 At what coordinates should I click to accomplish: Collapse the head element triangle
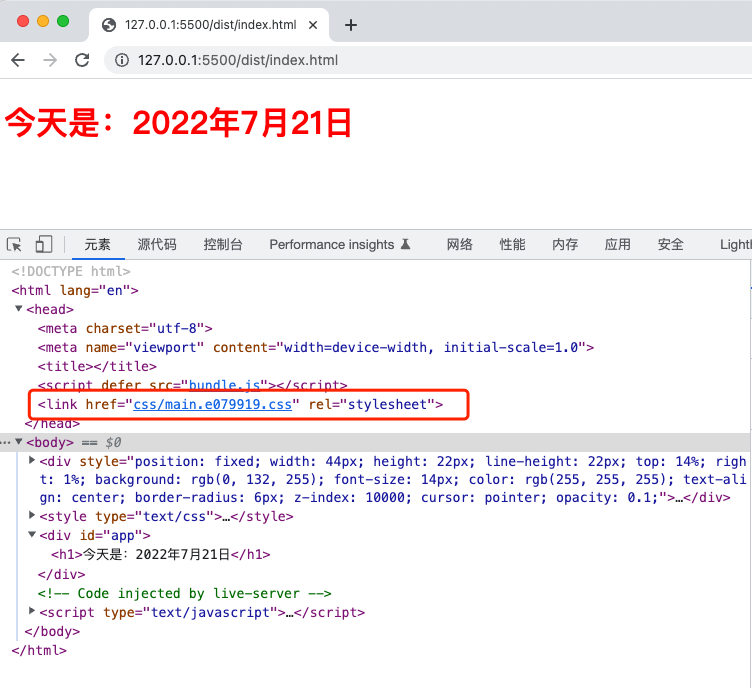[x=19, y=309]
